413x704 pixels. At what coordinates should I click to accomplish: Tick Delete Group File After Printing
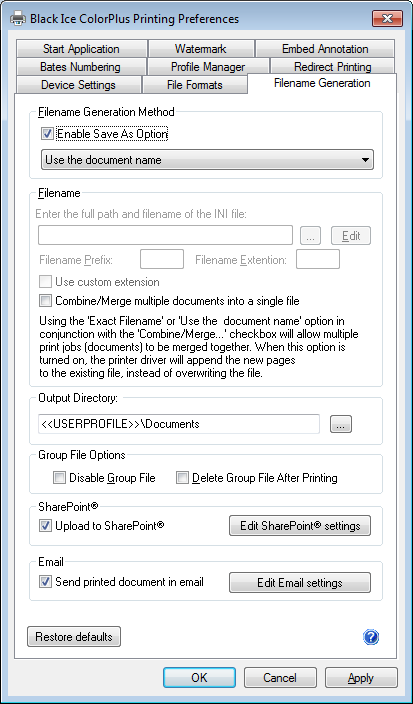click(182, 478)
